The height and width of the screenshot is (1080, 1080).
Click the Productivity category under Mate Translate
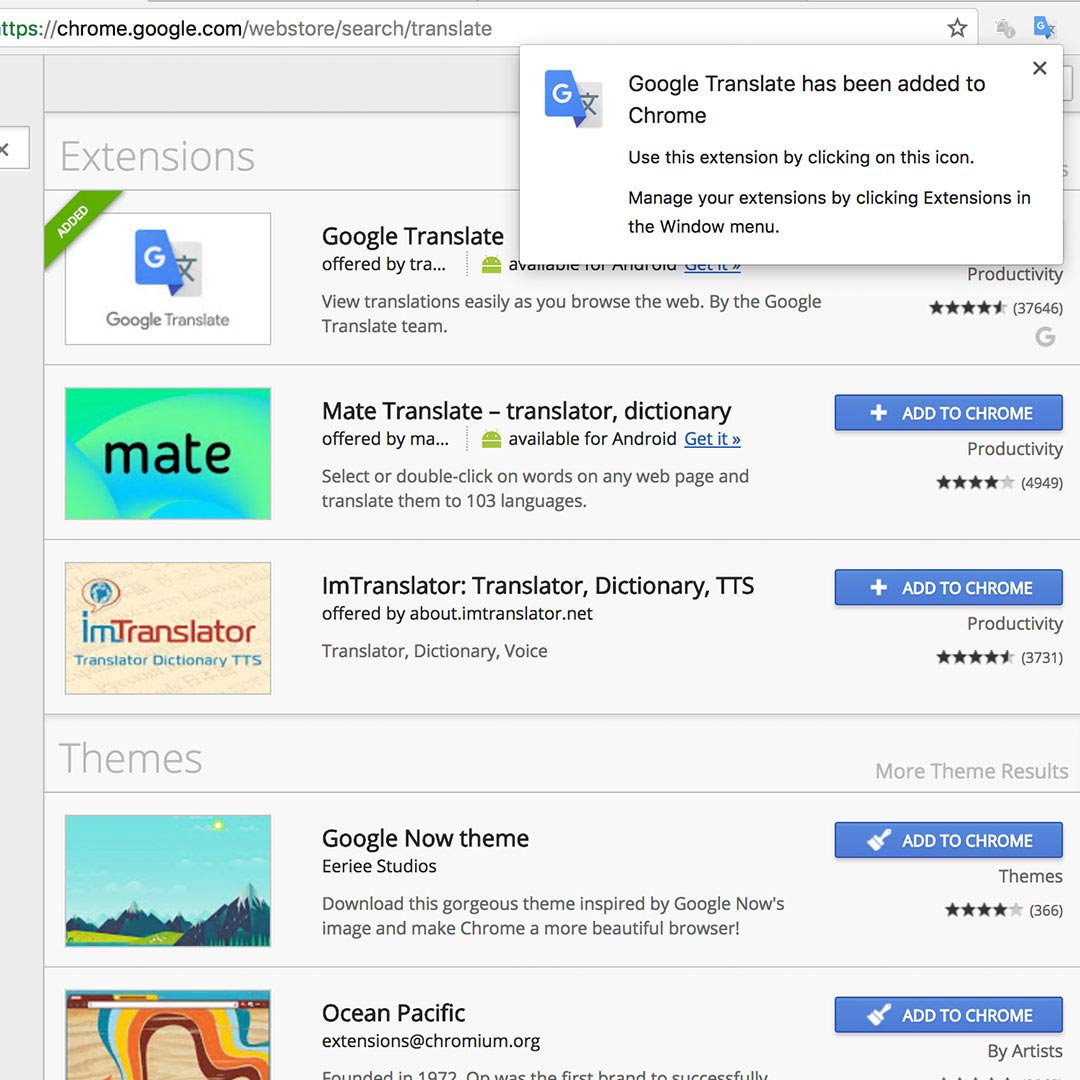tap(1015, 449)
